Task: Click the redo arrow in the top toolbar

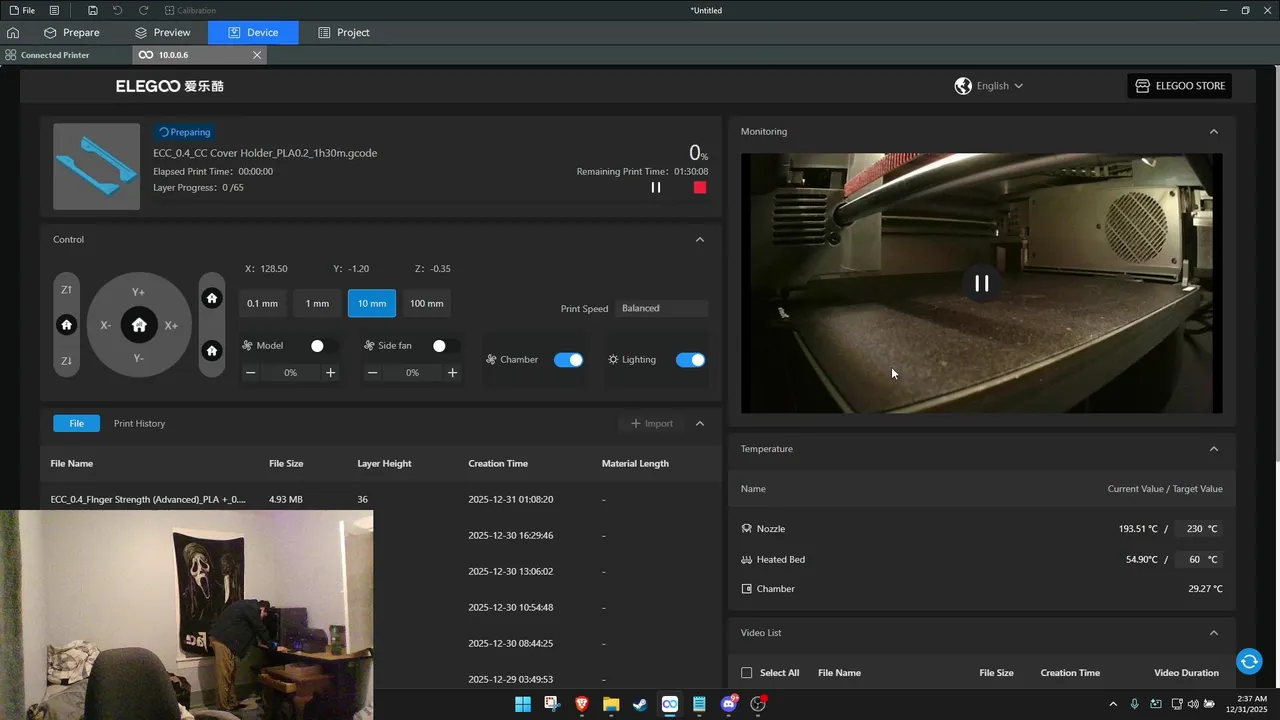Action: pos(144,10)
